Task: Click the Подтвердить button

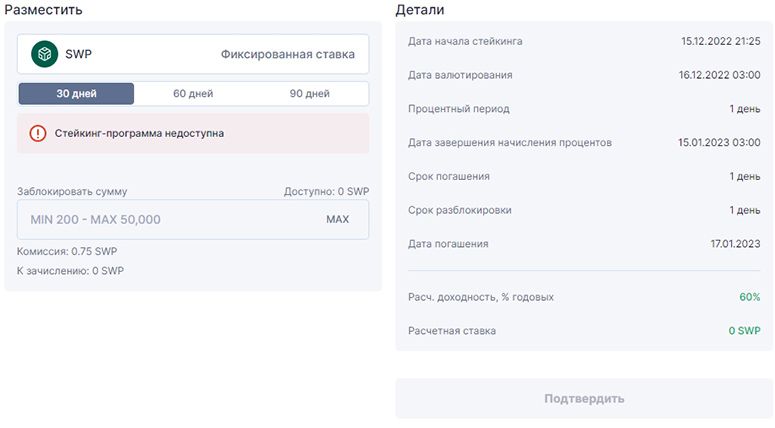Action: tap(584, 398)
